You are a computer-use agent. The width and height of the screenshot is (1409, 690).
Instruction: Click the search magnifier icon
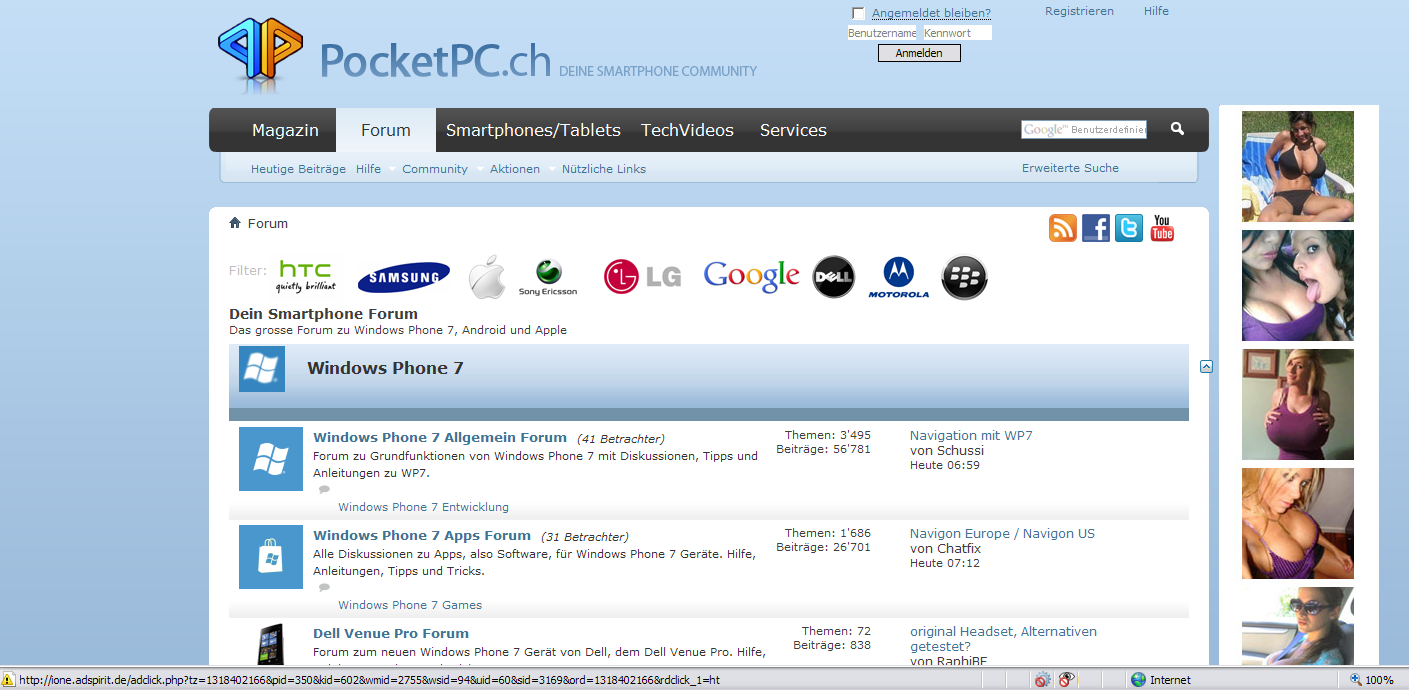tap(1178, 129)
